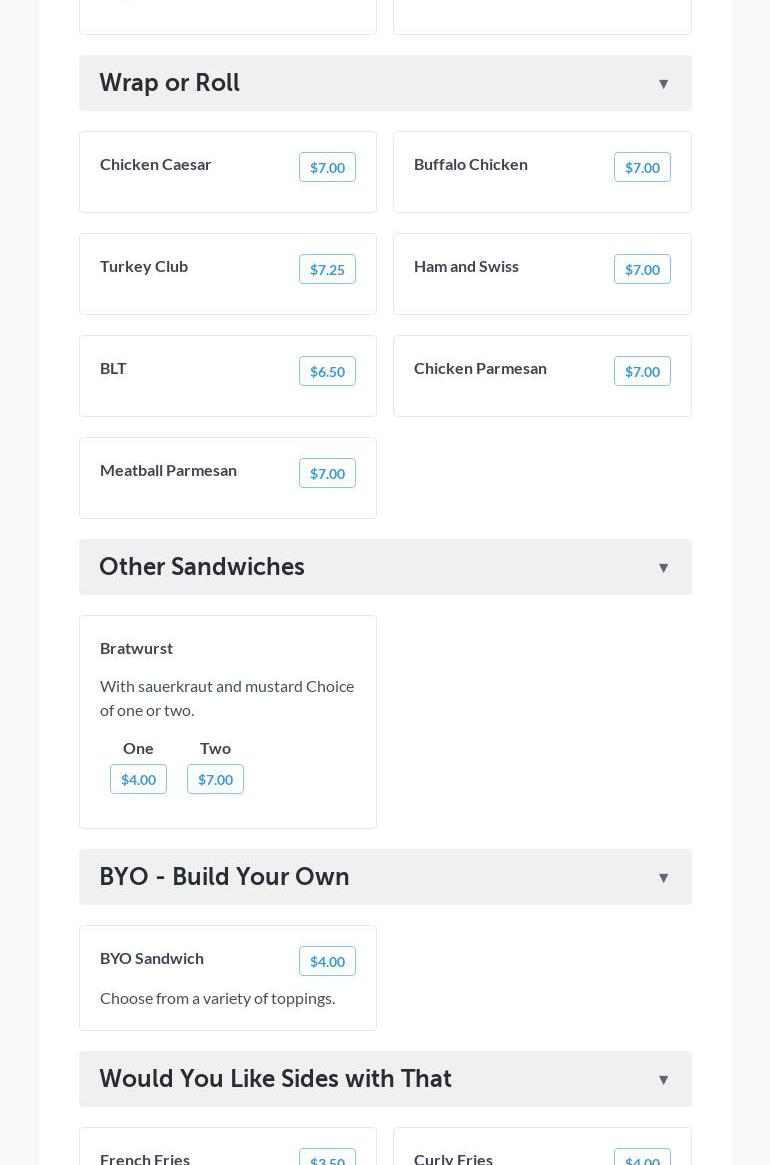770x1165 pixels.
Task: Choose two Bratwursts for $7.00
Action: [215, 779]
